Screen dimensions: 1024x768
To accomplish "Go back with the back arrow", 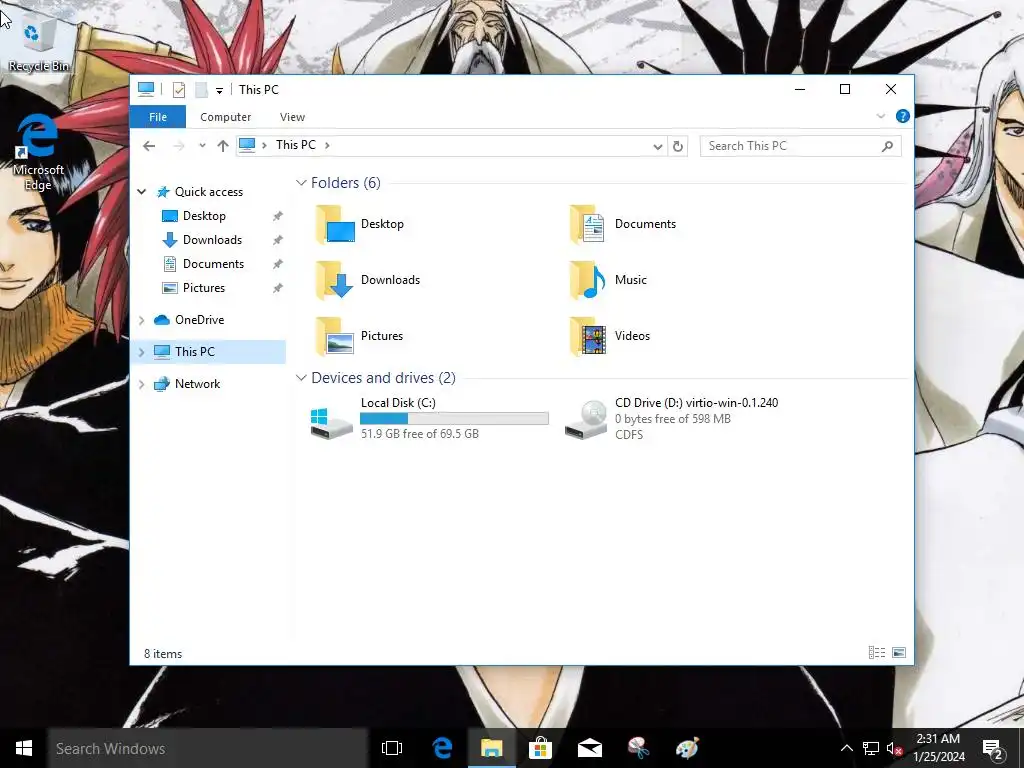I will click(149, 146).
